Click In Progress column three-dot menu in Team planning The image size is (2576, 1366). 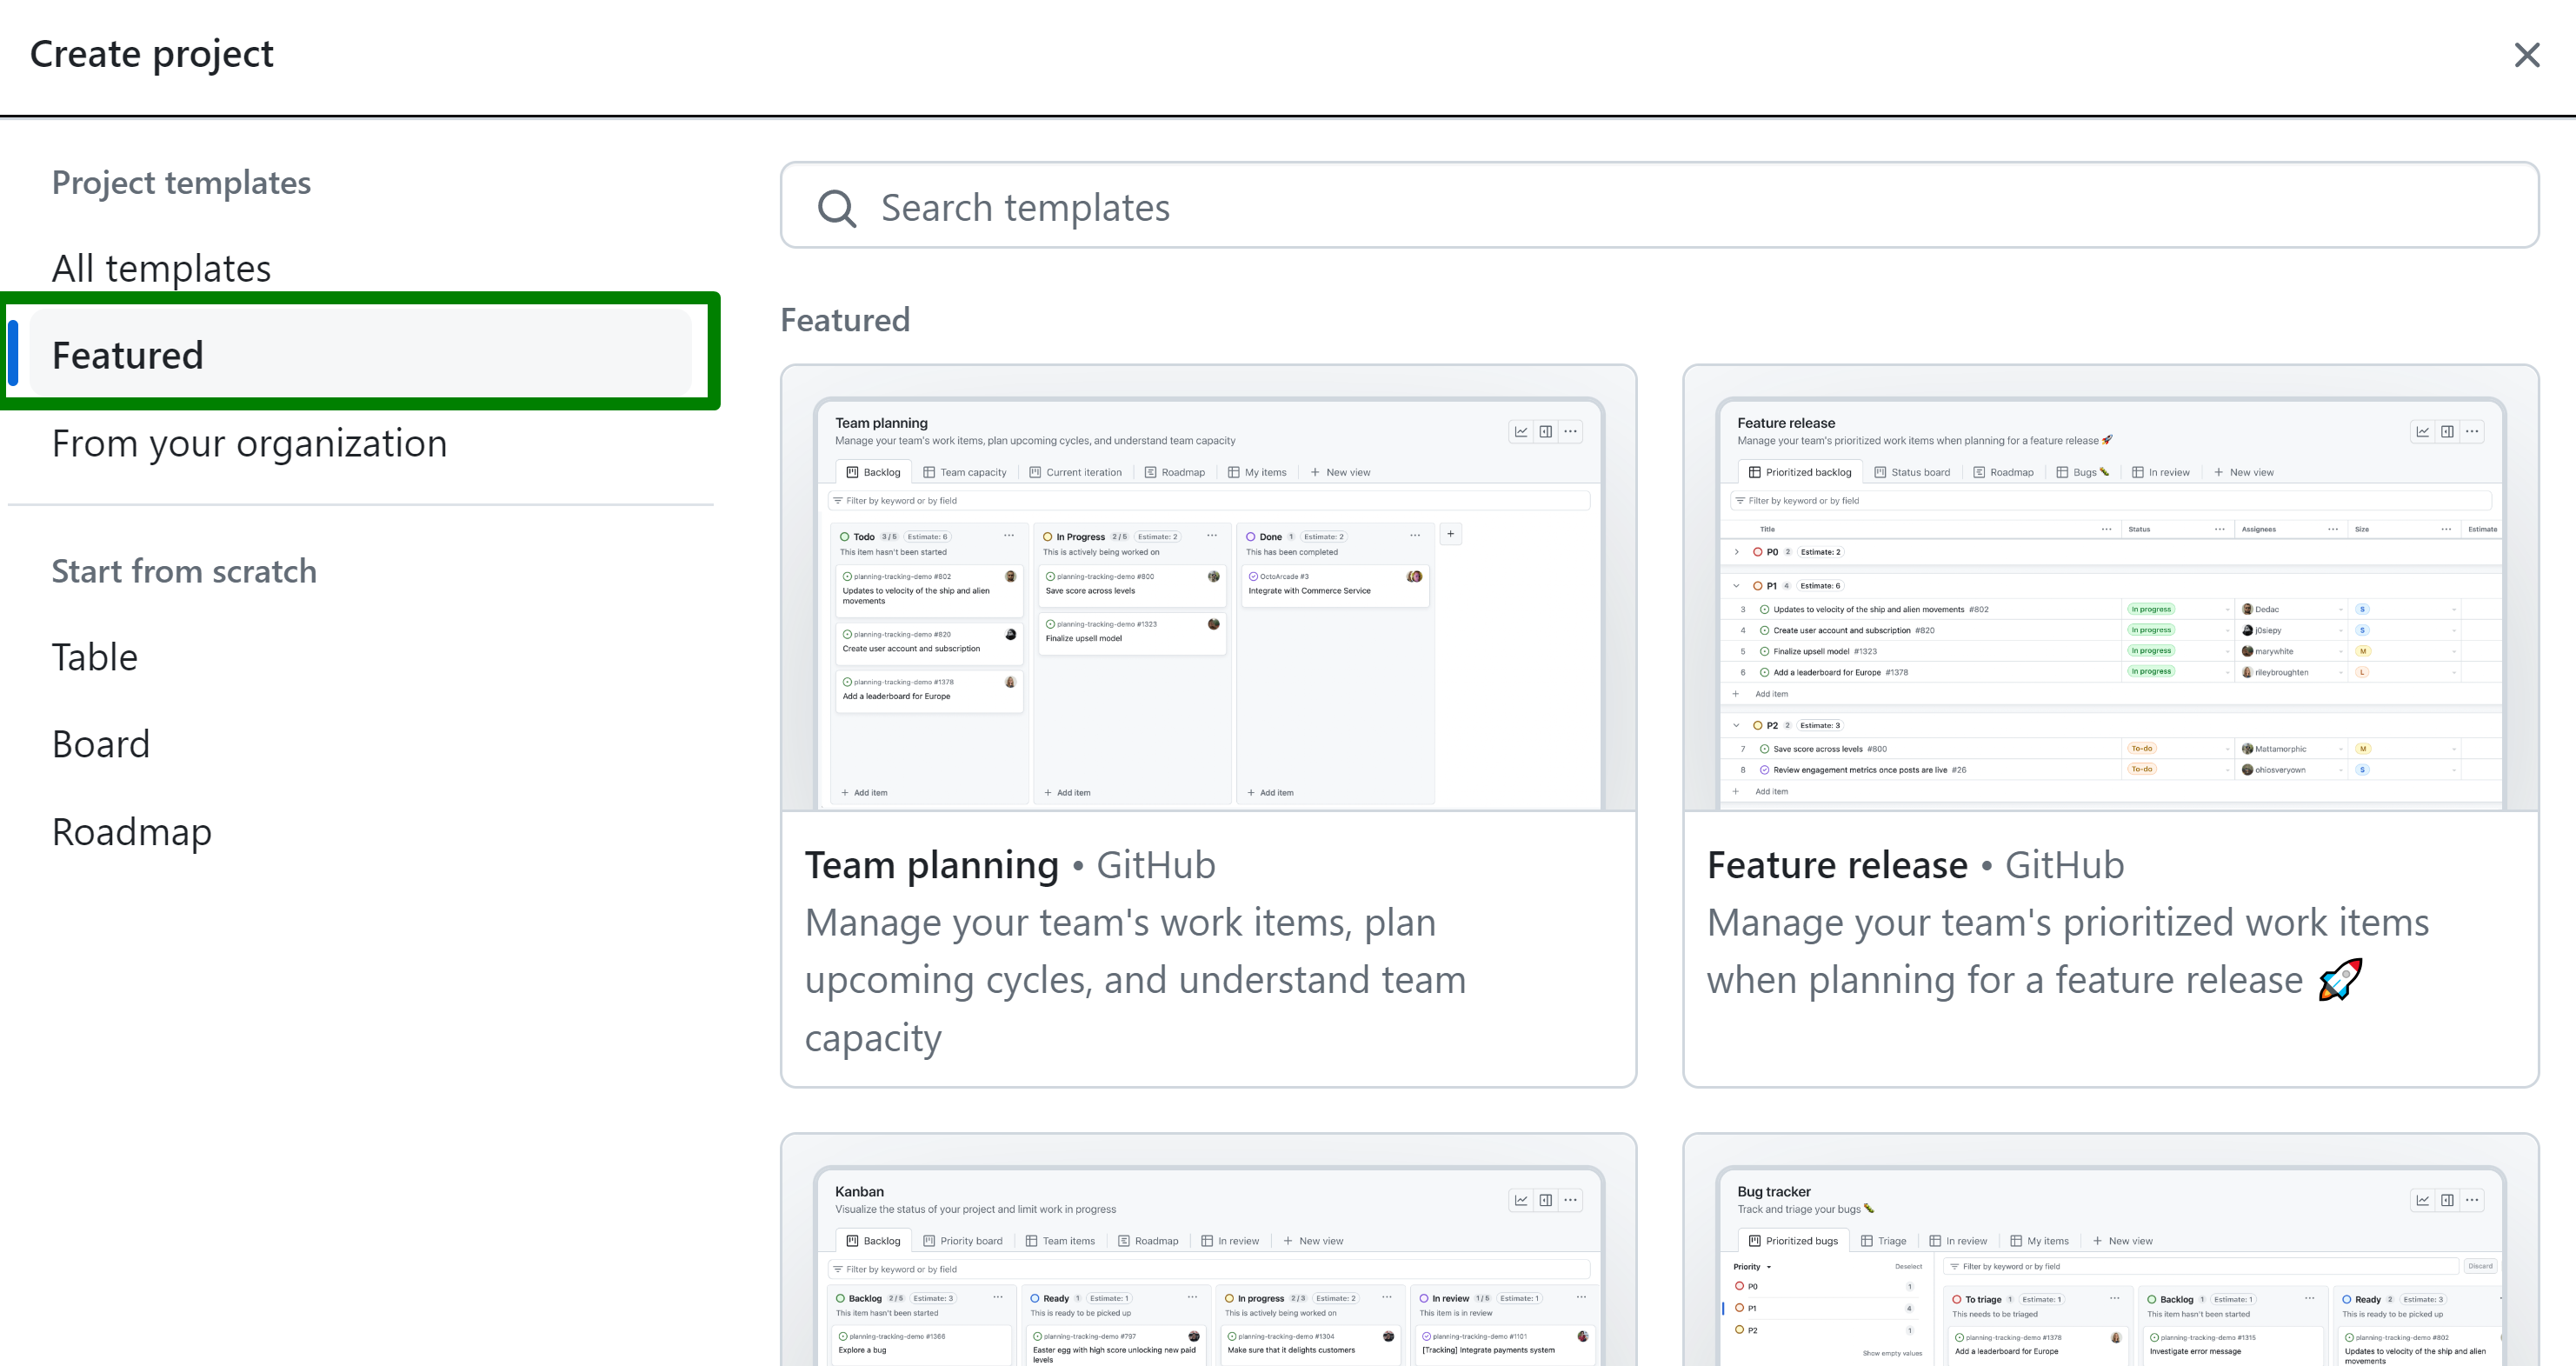[x=1212, y=536]
